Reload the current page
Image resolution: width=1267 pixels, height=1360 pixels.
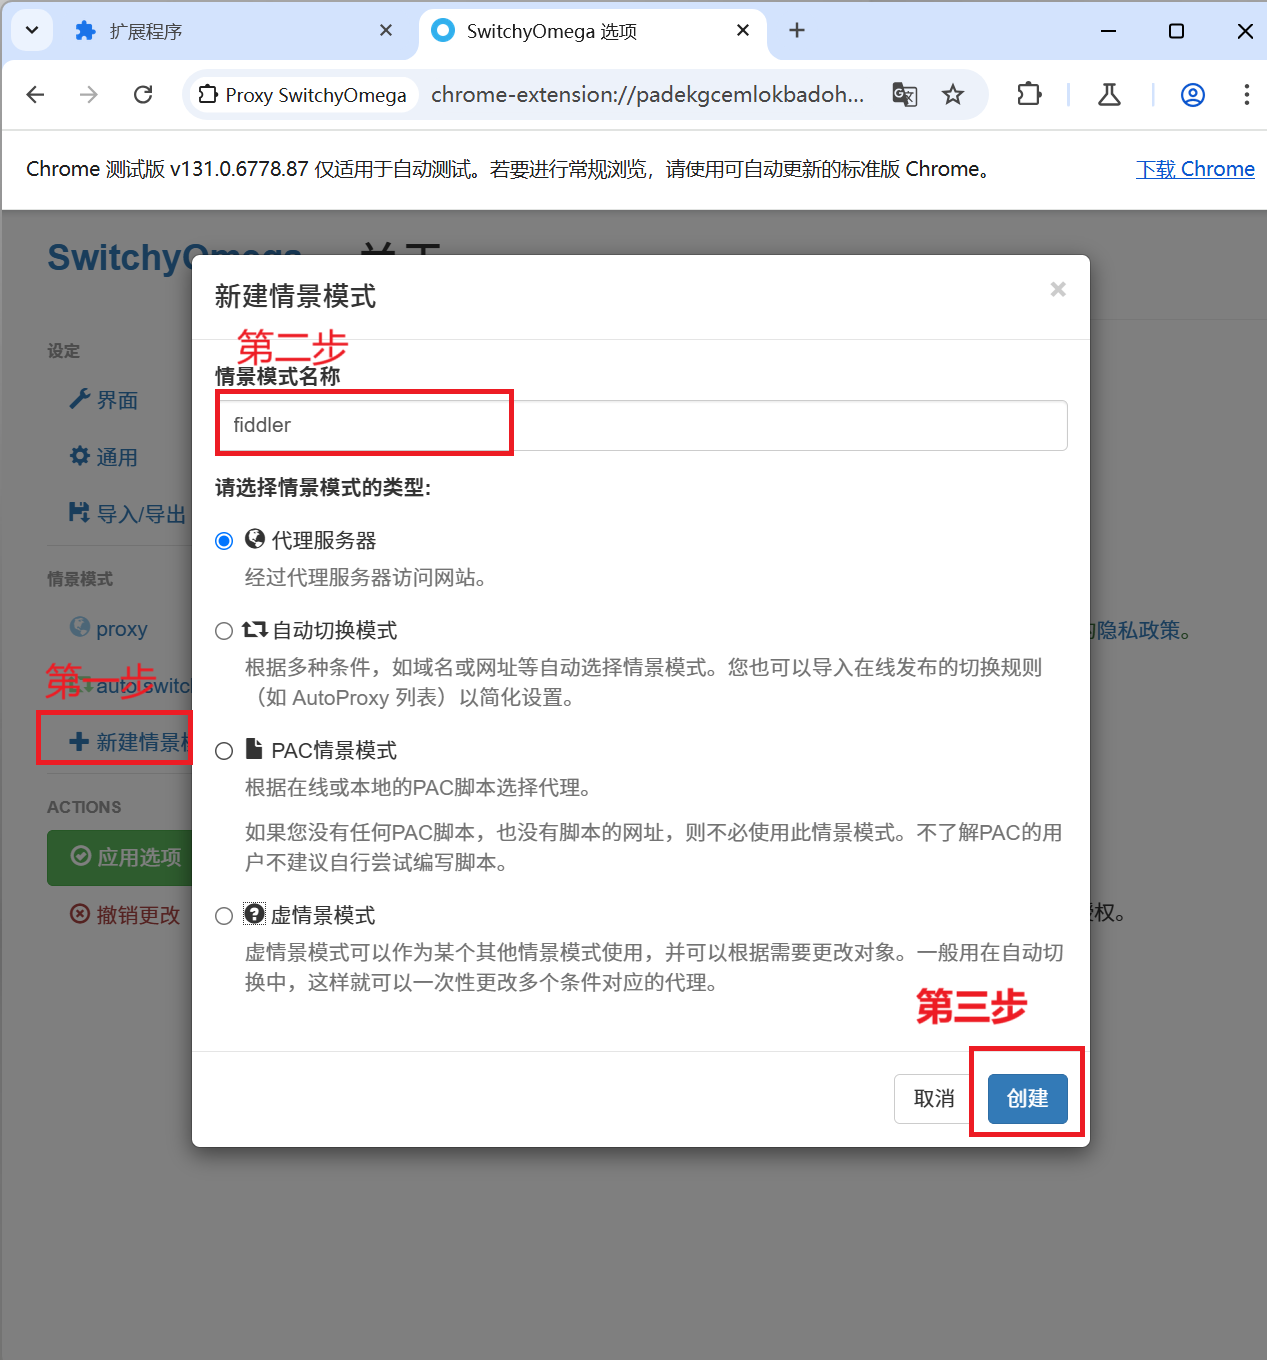[143, 95]
